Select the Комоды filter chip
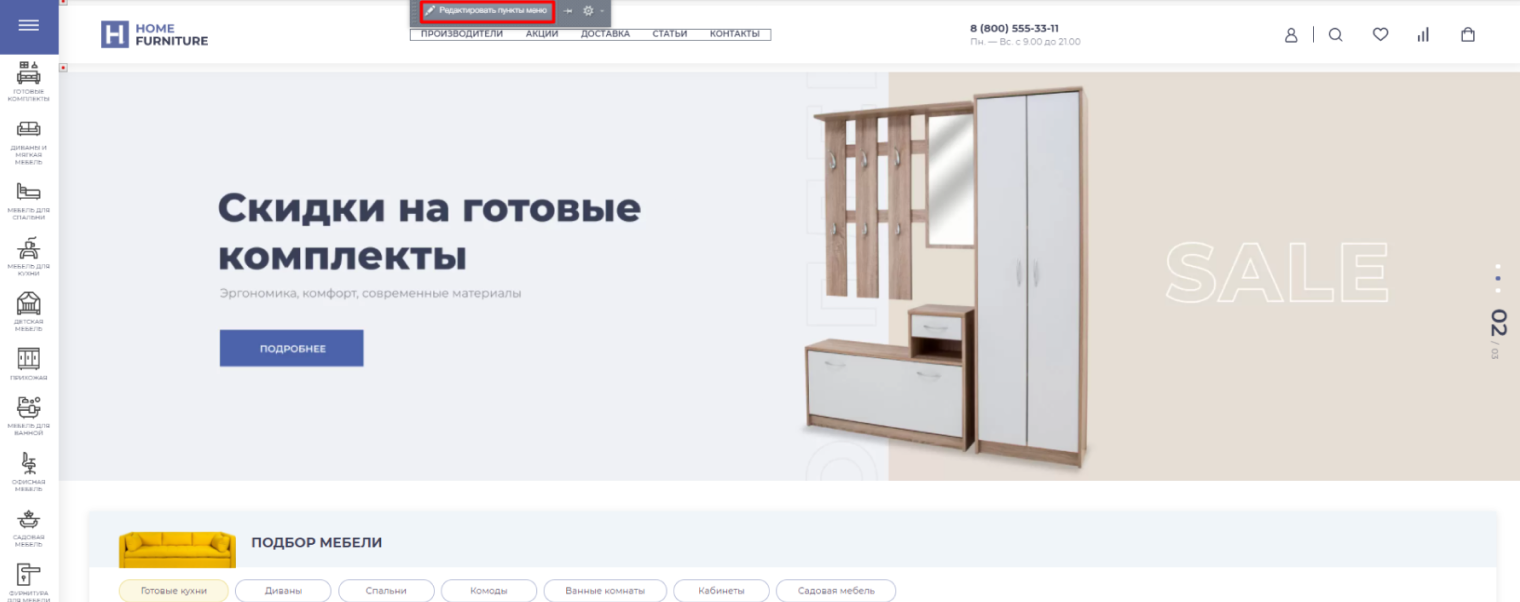The height and width of the screenshot is (602, 1520). coord(489,591)
